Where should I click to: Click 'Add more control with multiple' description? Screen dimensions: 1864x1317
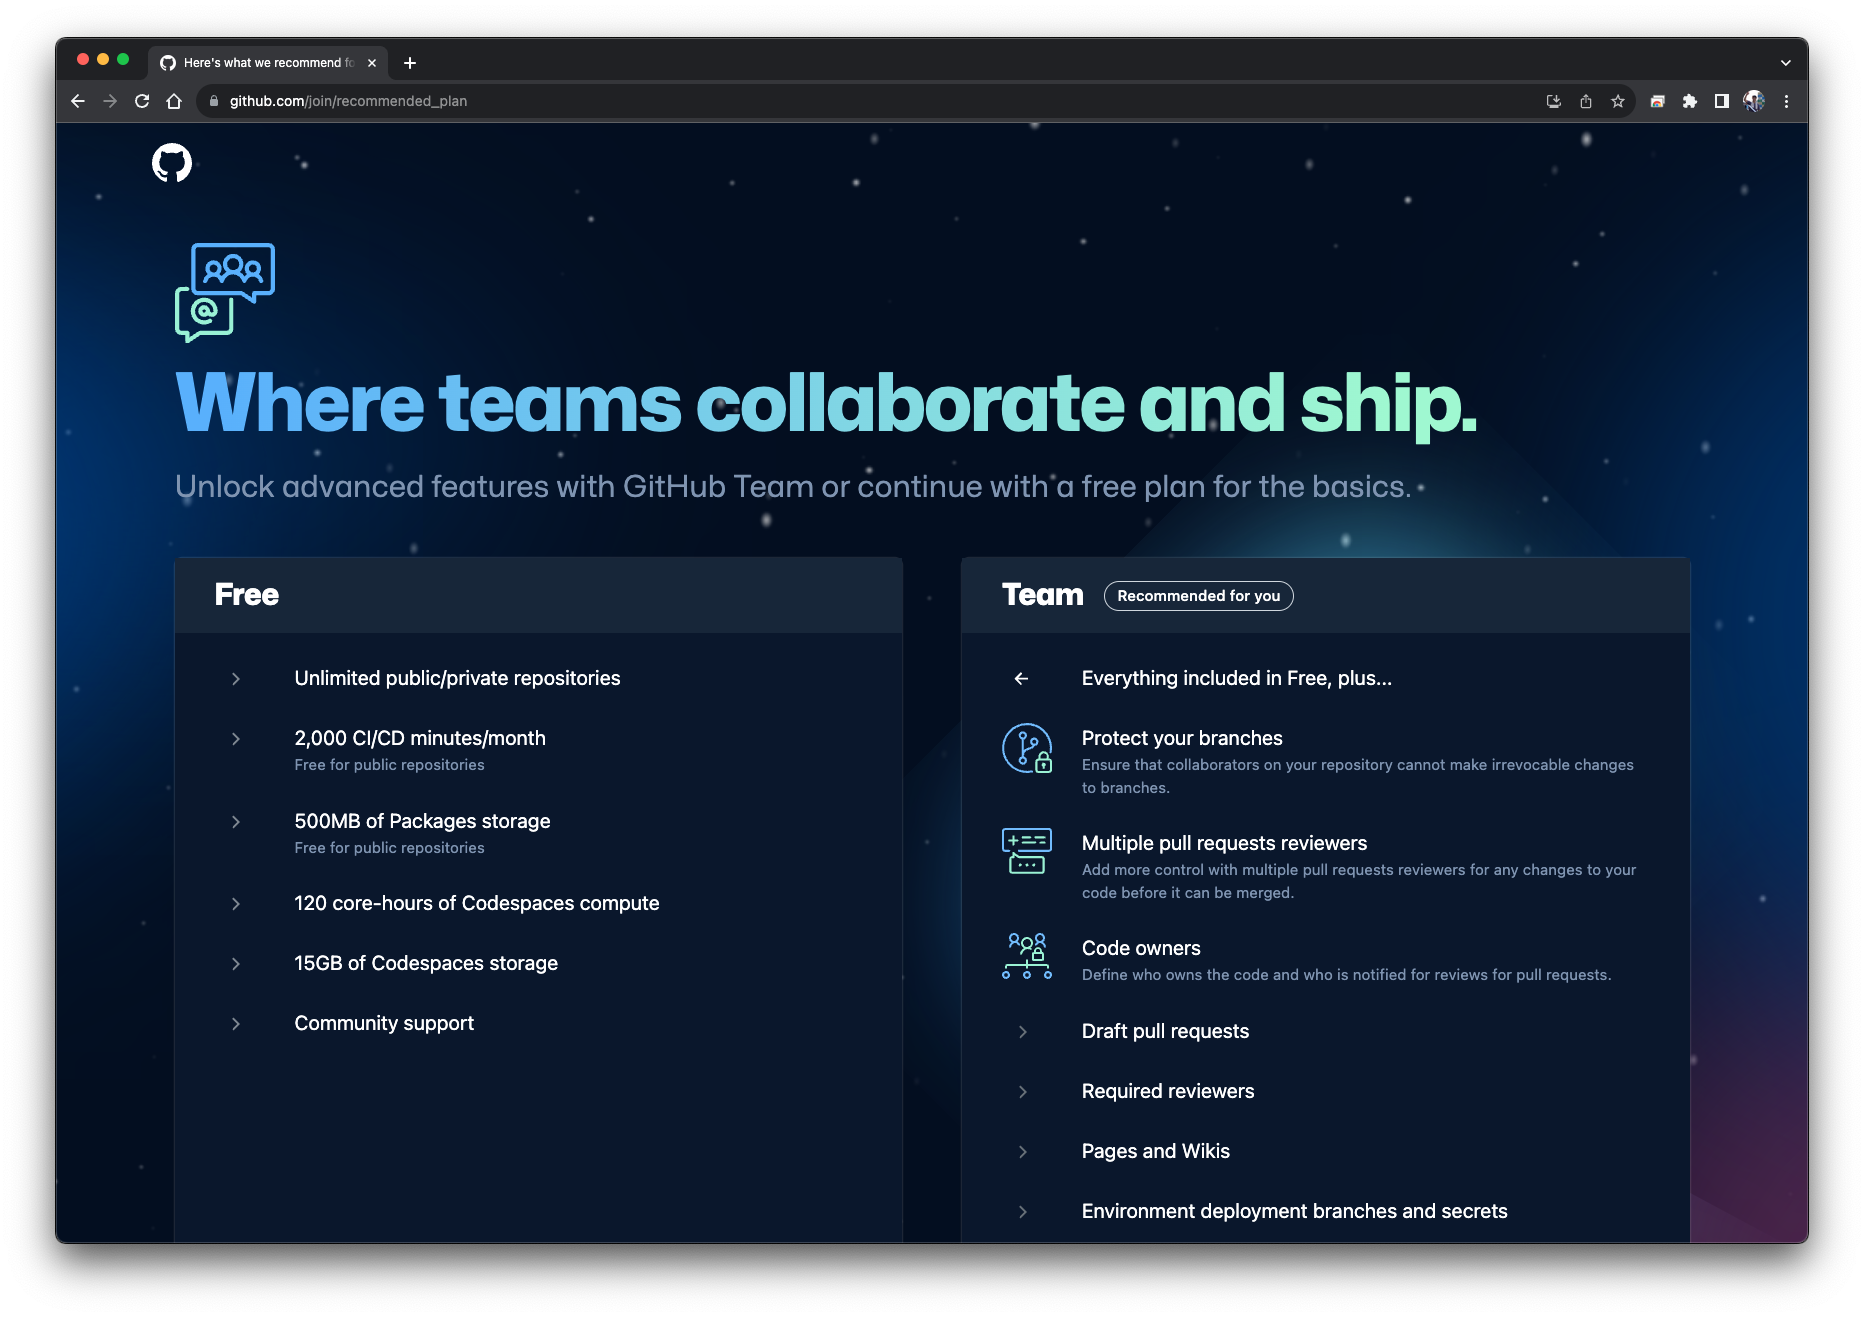coord(1359,881)
